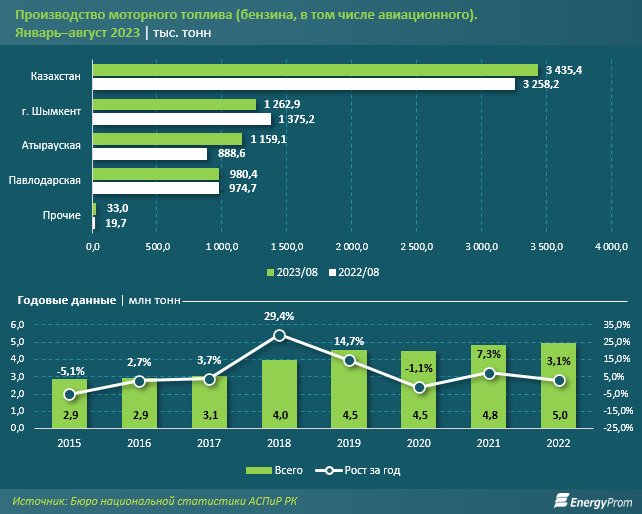Select the Атырауская green bar 1 159,1
This screenshot has height=514, width=642.
pos(167,139)
